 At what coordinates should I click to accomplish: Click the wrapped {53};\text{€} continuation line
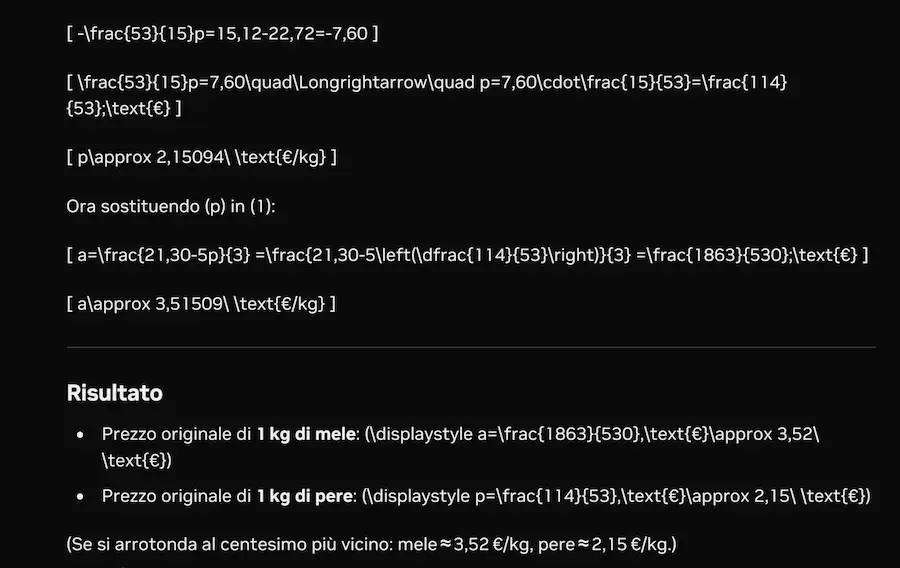[123, 108]
